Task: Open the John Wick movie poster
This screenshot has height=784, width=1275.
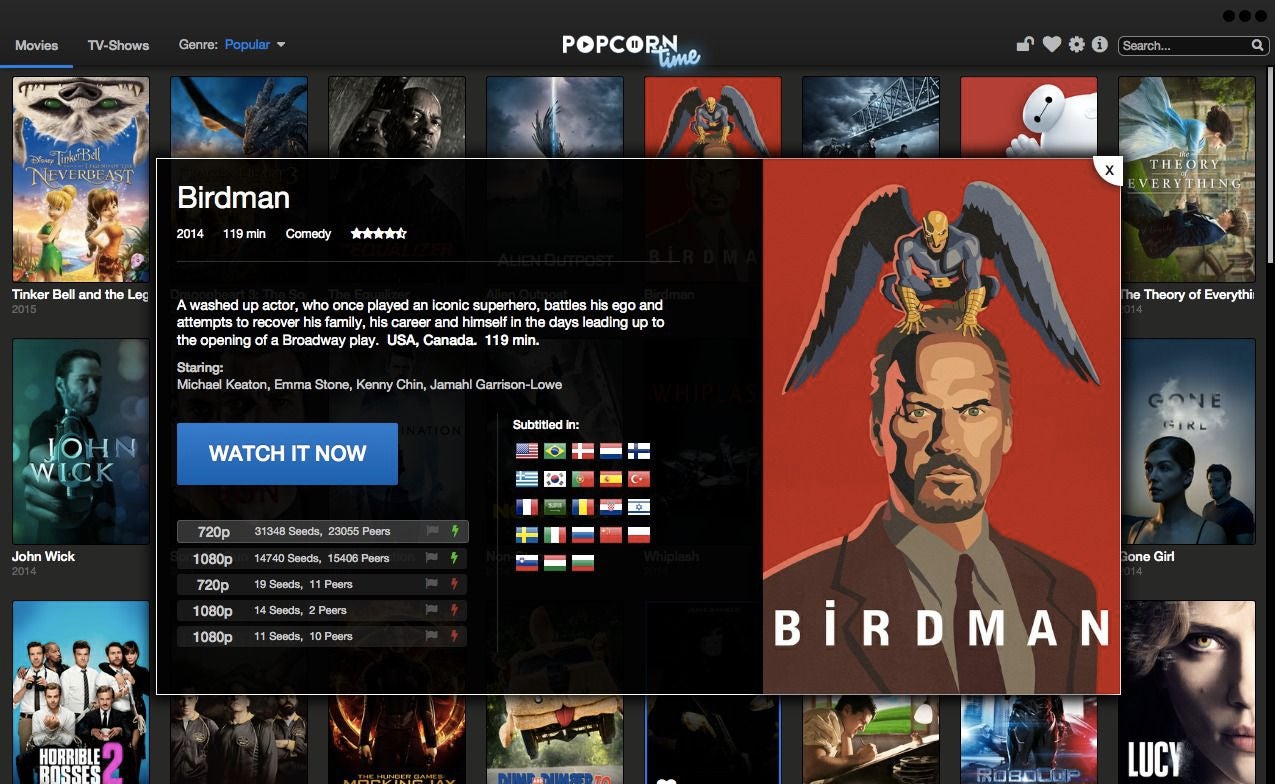Action: pyautogui.click(x=80, y=441)
